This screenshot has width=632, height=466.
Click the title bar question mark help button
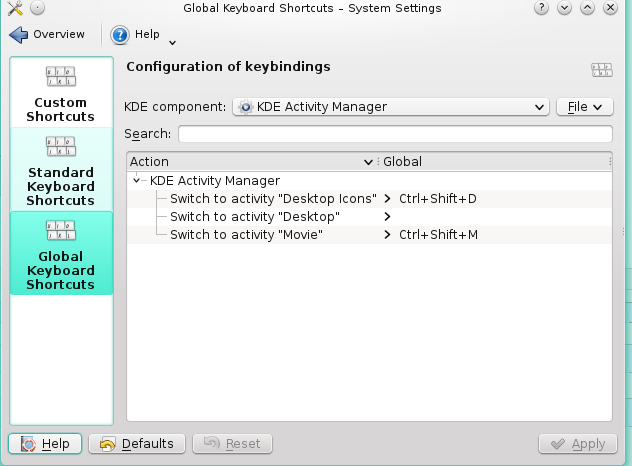[x=541, y=8]
